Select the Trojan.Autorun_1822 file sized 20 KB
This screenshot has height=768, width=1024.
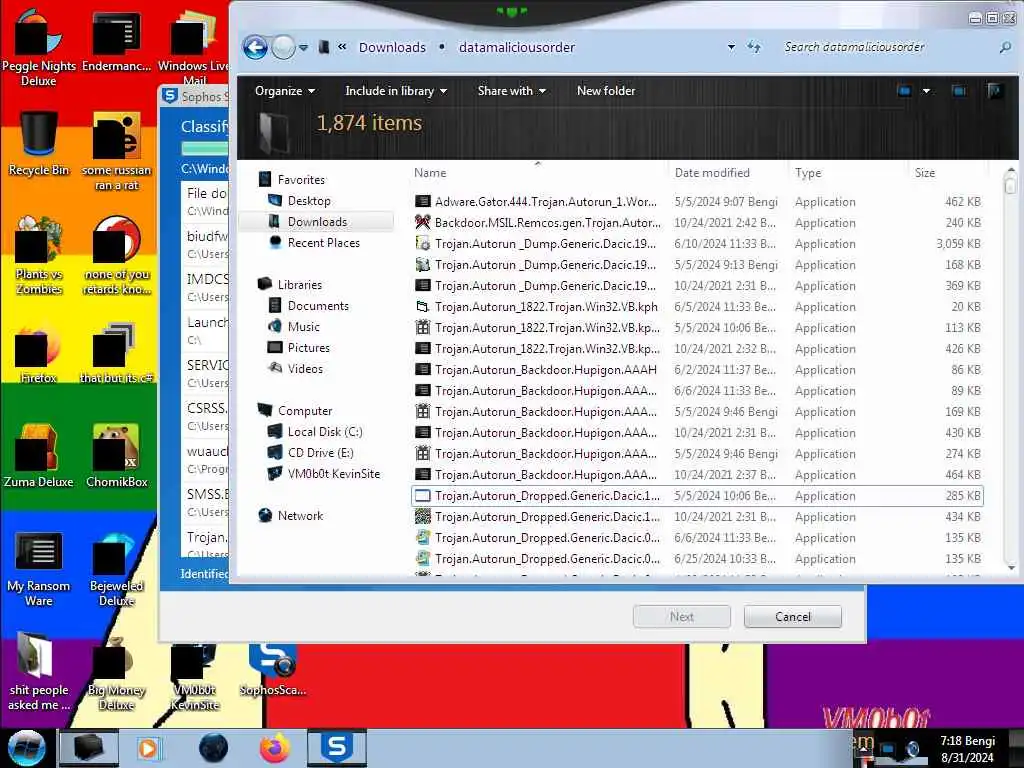click(x=697, y=307)
